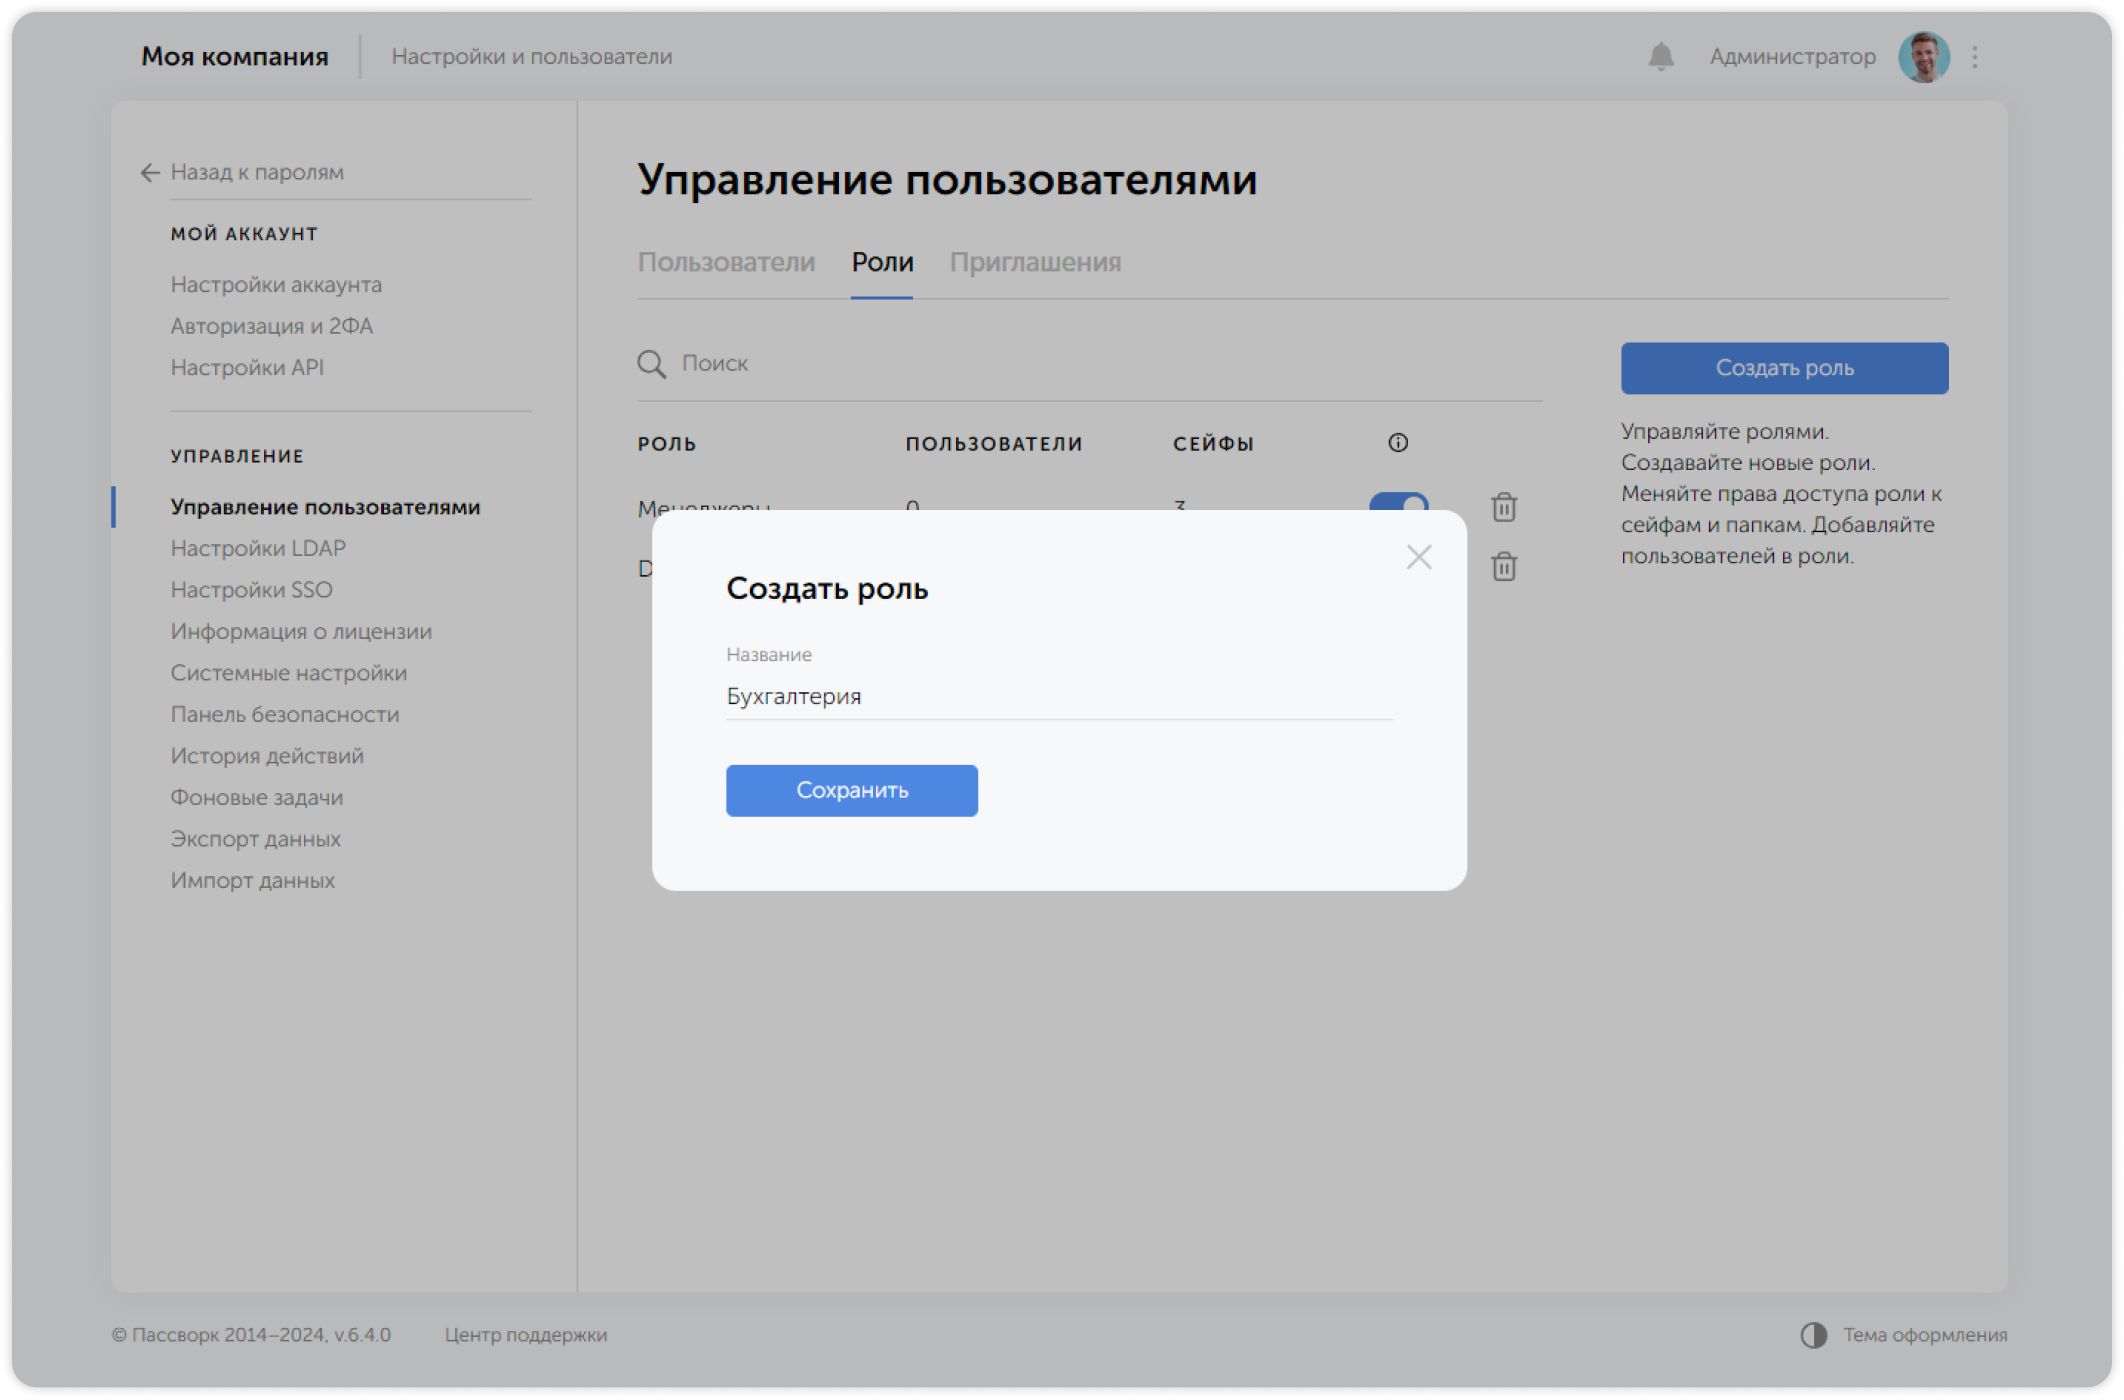Open the Центр поддержки link
The width and height of the screenshot is (2124, 1400).
(x=527, y=1334)
